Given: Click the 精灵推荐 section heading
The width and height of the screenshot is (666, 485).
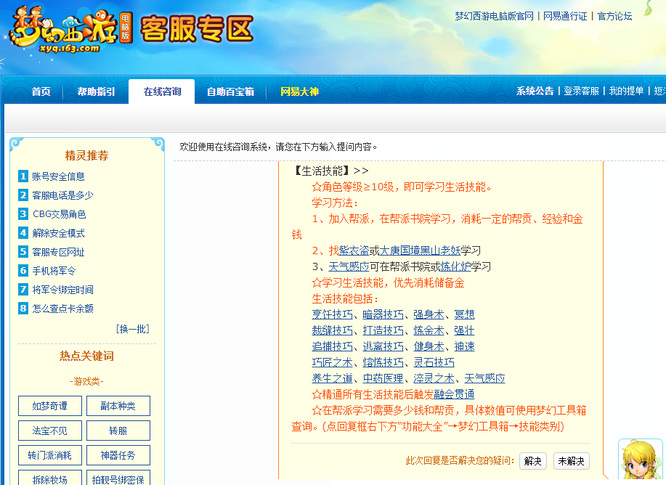Looking at the screenshot, I should tap(87, 155).
